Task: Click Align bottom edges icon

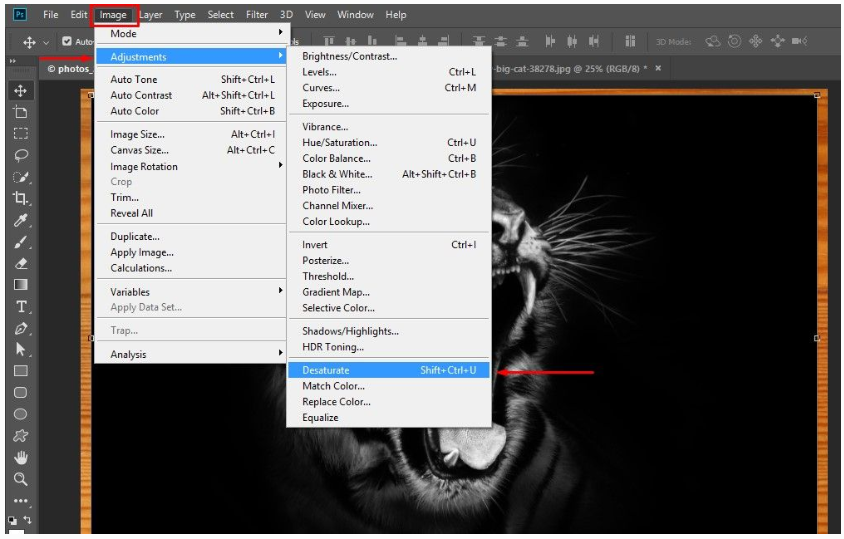Action: click(372, 41)
